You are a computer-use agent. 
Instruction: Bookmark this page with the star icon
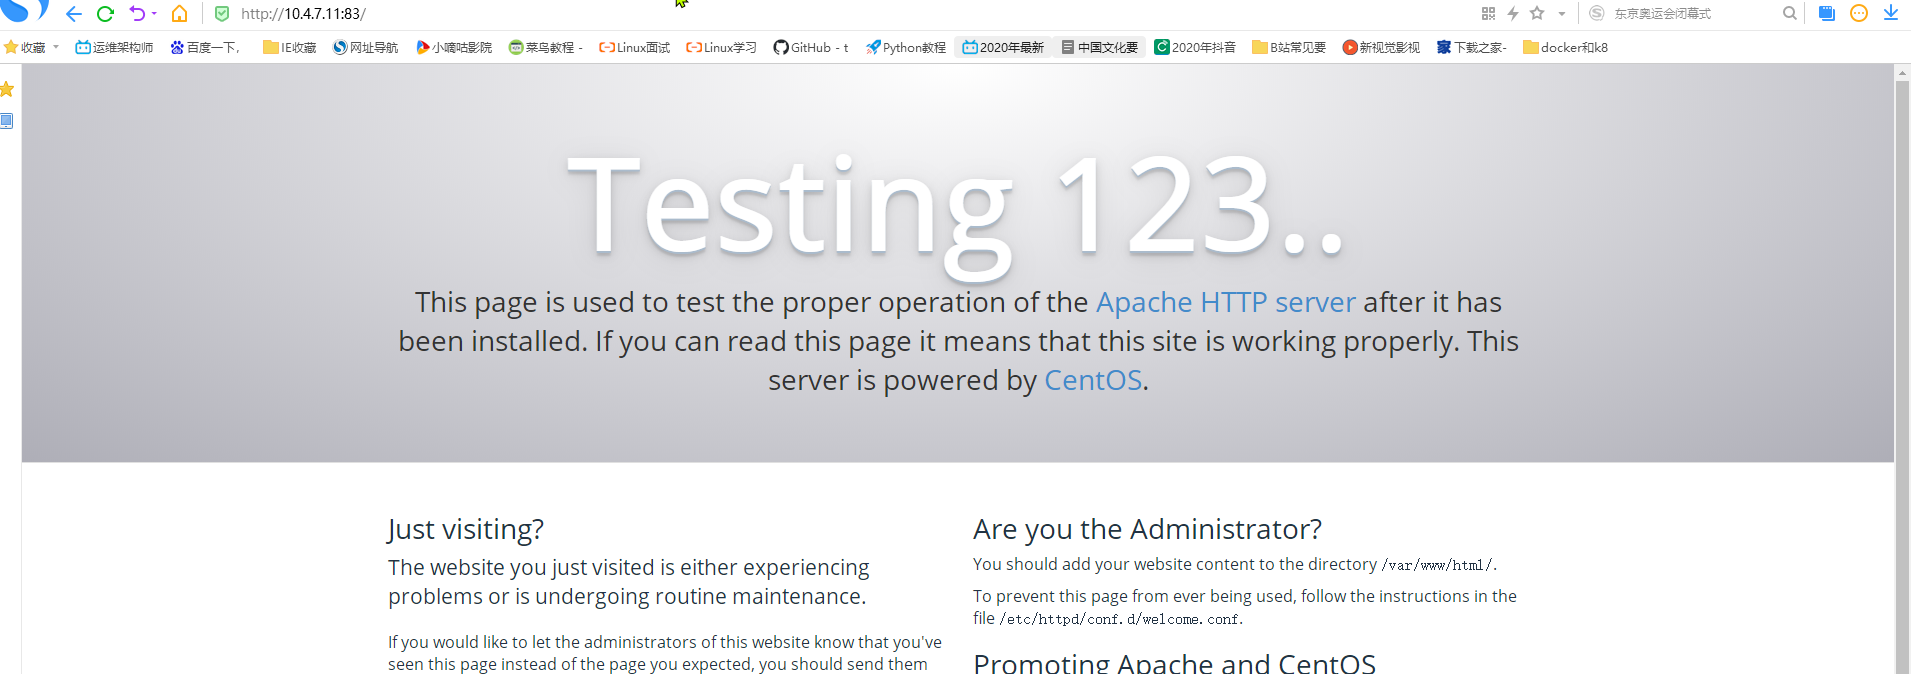click(x=1538, y=14)
